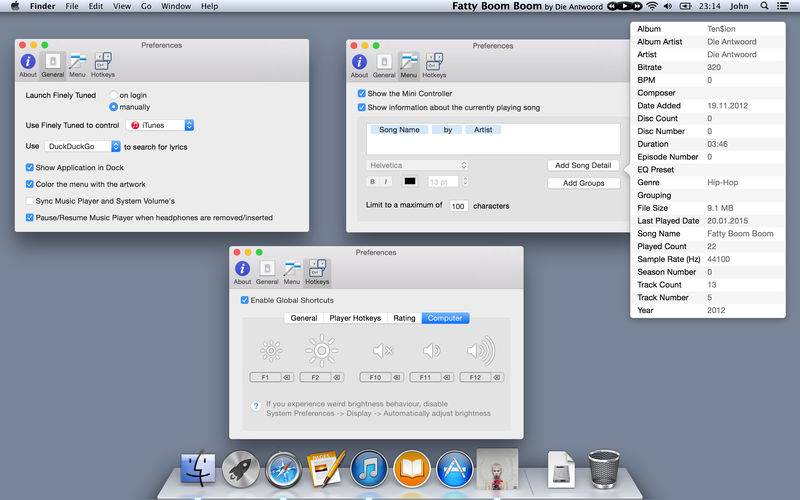The image size is (800, 500).
Task: Open the File menu in menu bar
Action: pos(72,6)
